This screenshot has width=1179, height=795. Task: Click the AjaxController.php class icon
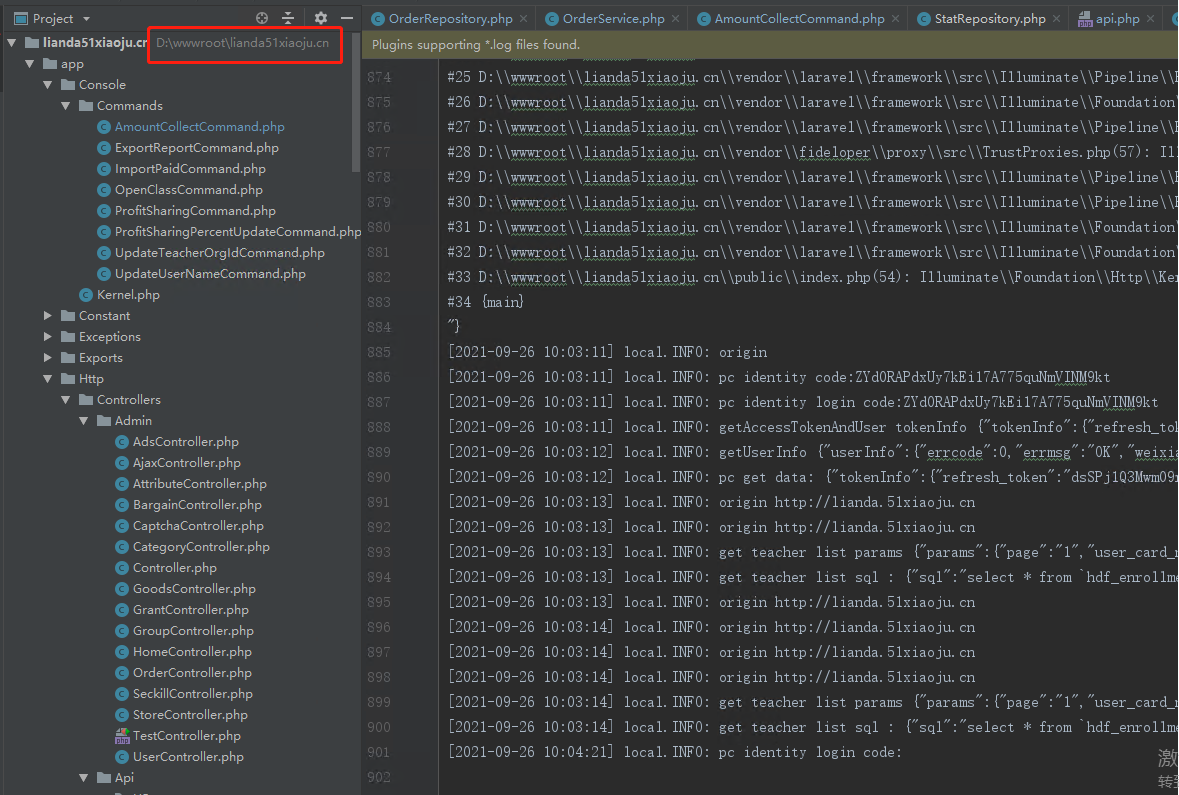122,463
